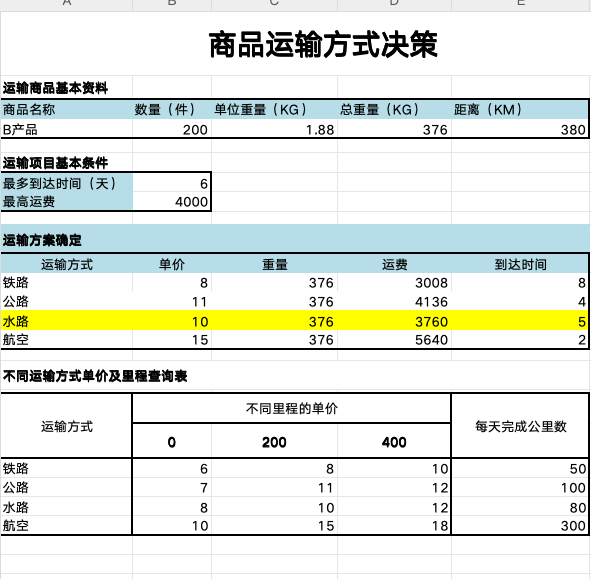This screenshot has height=579, width=591.
Task: Click railway freight cell 3008
Action: point(394,283)
